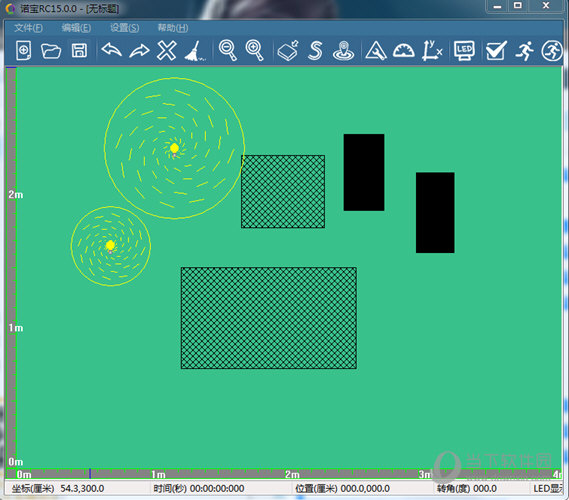Open the 文件(F) menu
Screen dimensions: 569x500
click(x=28, y=28)
